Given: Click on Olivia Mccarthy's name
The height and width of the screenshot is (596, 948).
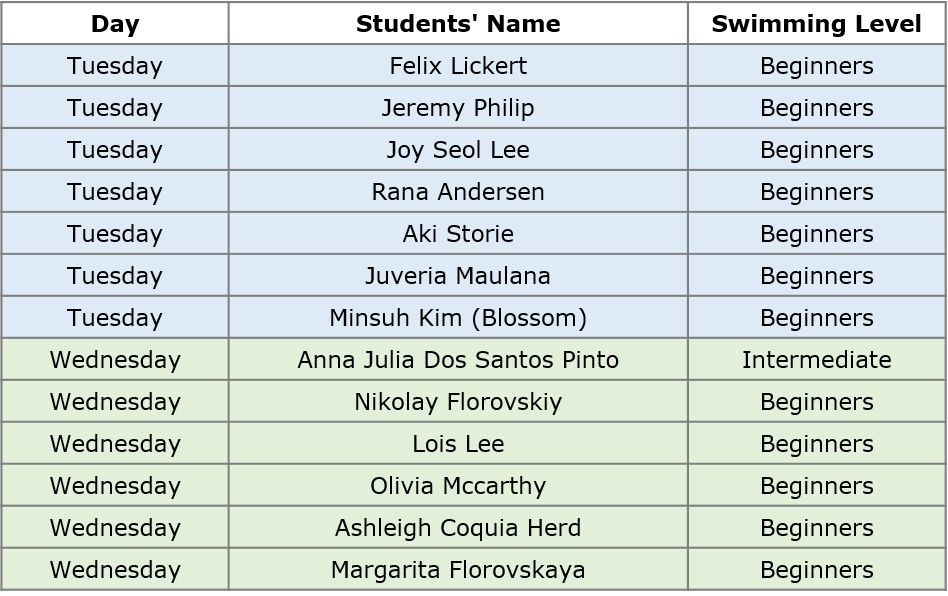Looking at the screenshot, I should (x=458, y=486).
